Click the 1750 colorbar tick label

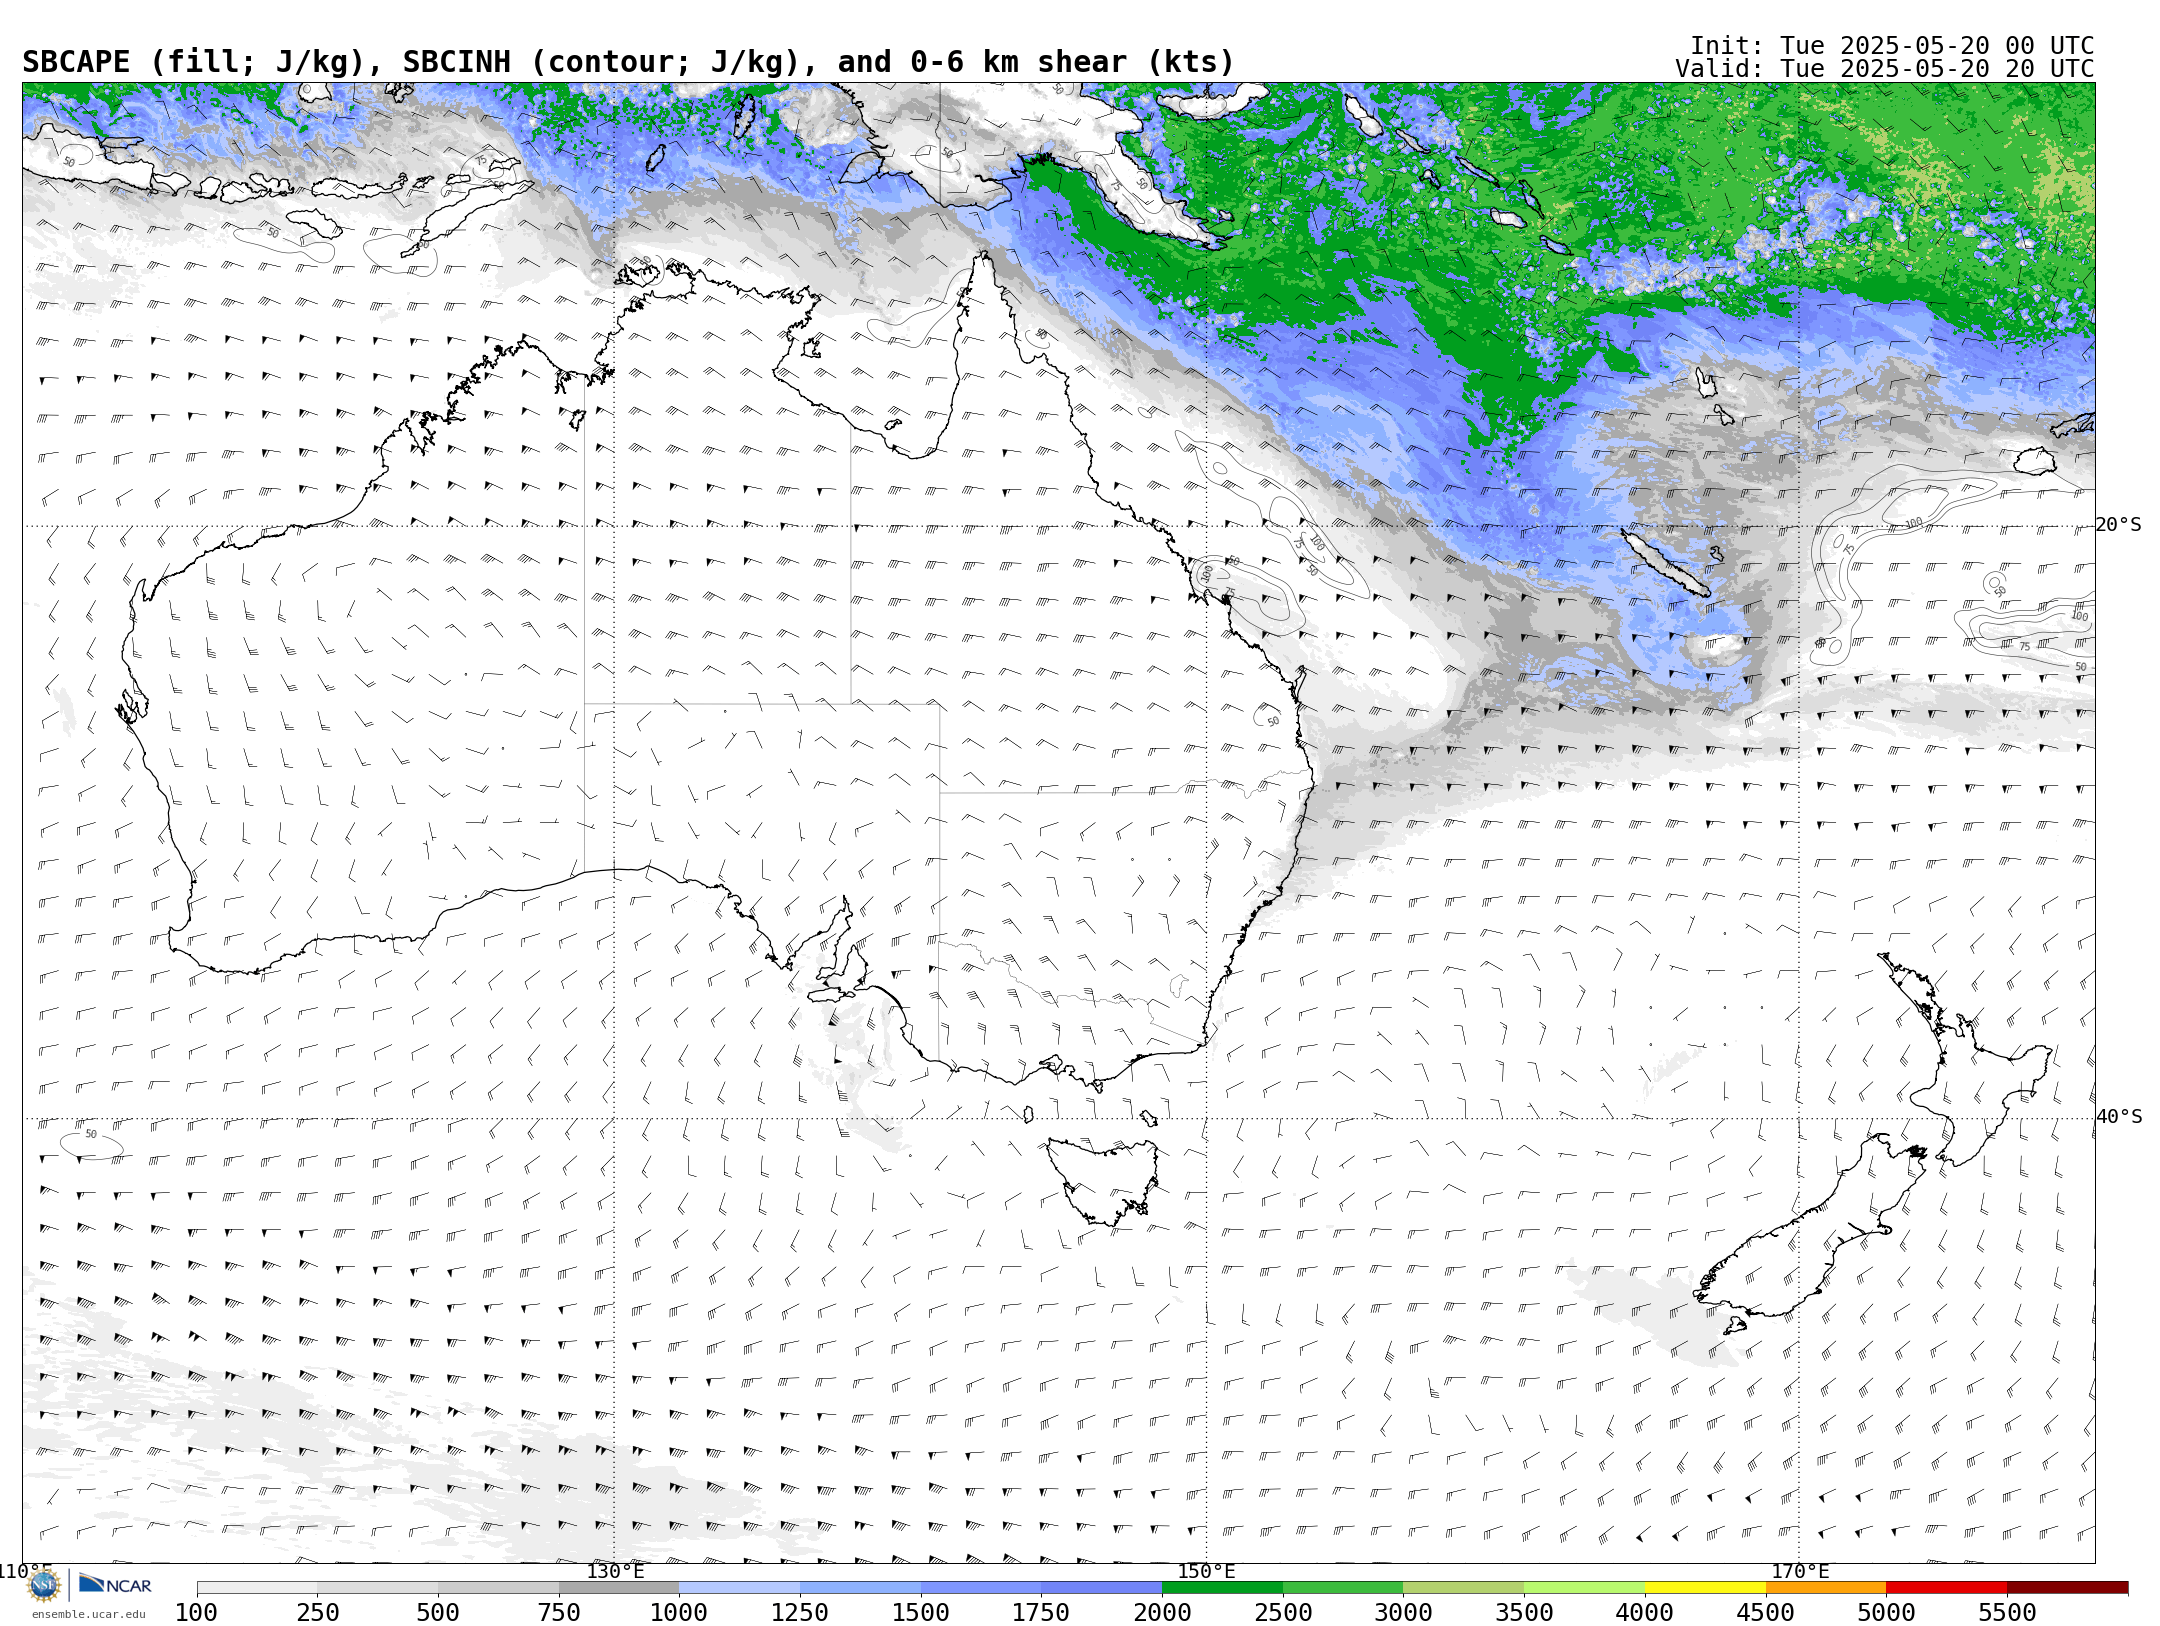1042,1612
